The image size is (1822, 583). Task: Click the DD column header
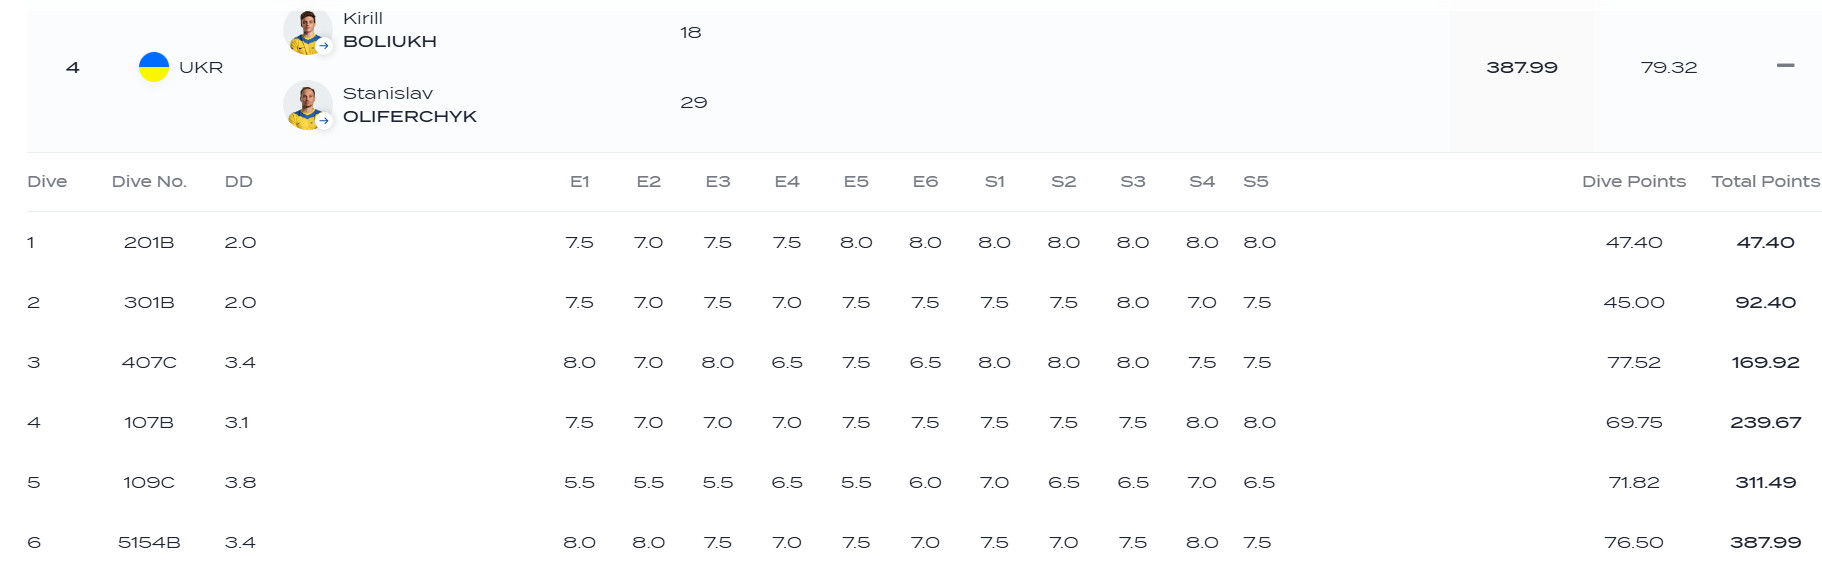click(238, 181)
